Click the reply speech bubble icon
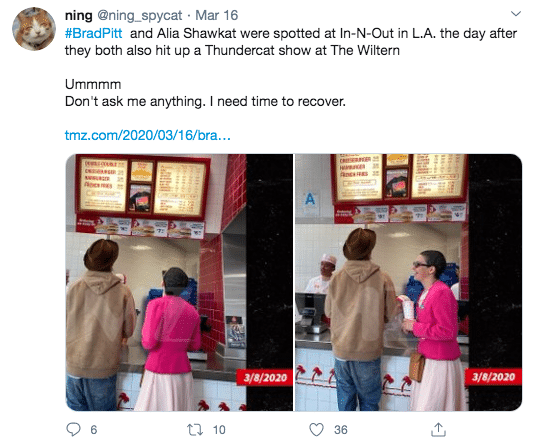 (x=73, y=429)
